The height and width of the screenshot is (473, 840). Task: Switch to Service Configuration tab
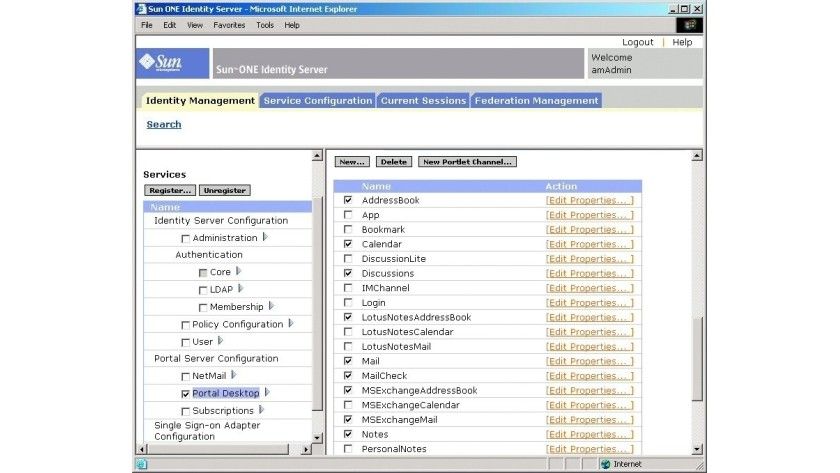tap(318, 100)
